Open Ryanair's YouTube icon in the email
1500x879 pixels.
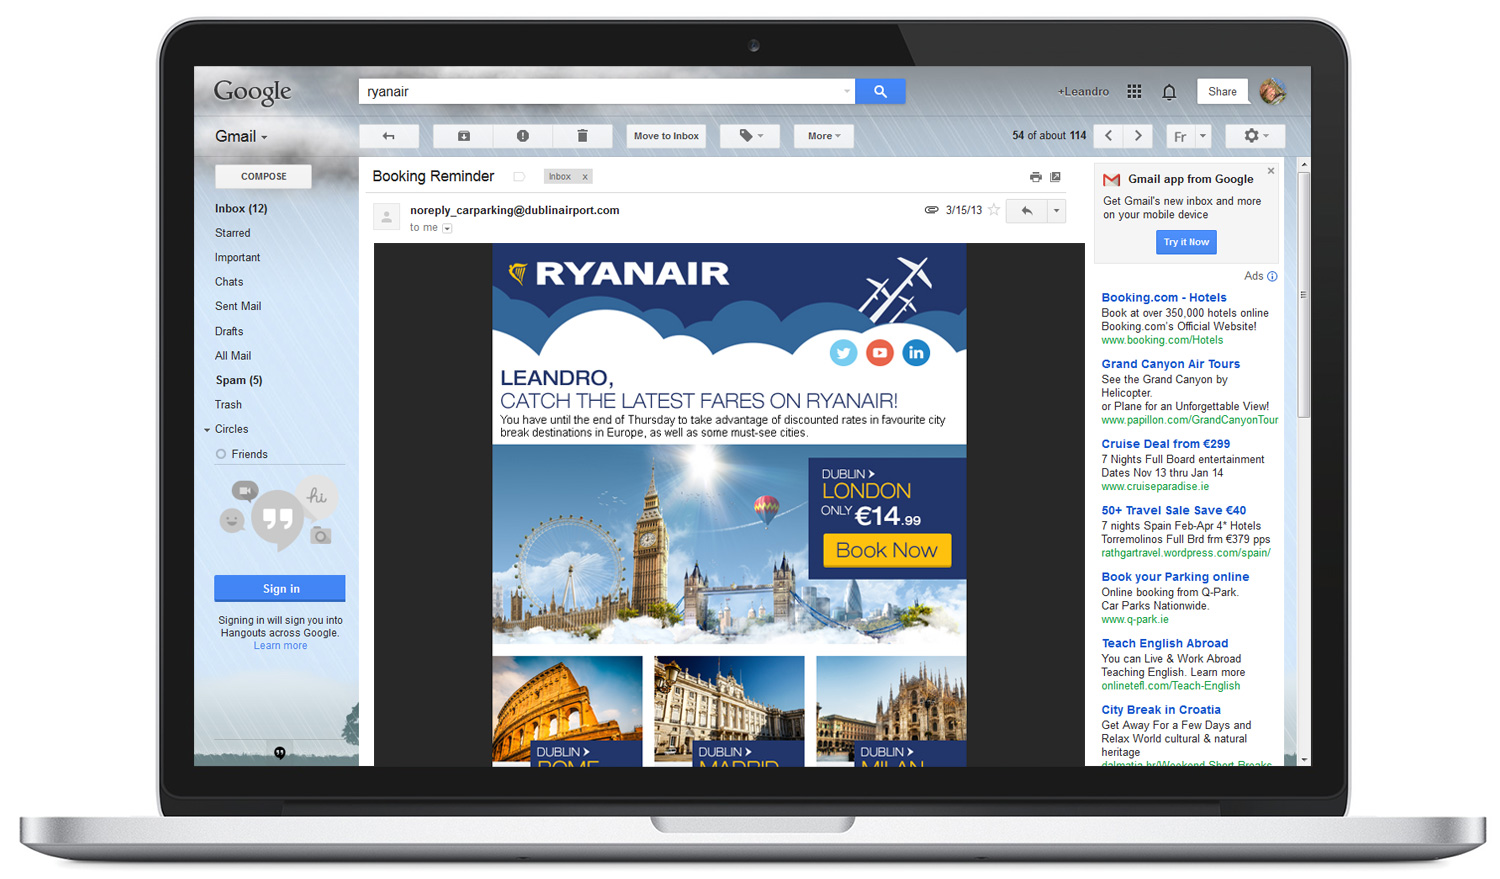(x=880, y=353)
